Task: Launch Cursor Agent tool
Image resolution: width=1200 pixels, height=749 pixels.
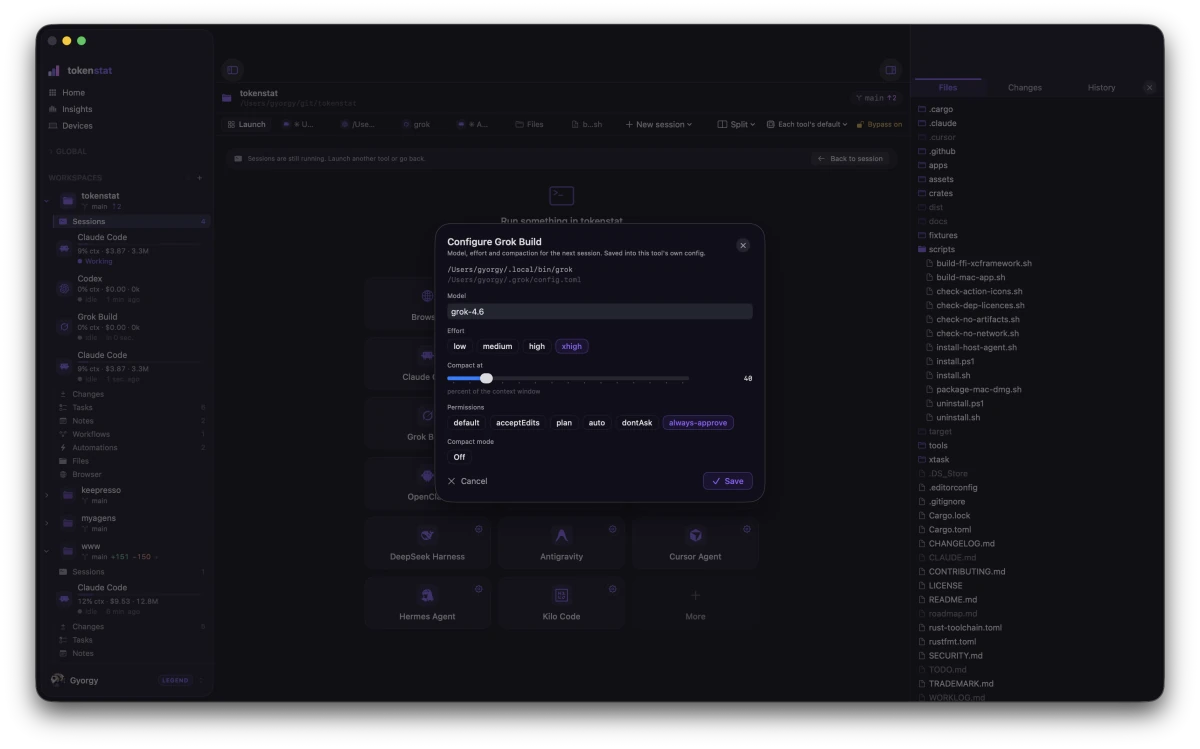Action: (x=696, y=543)
